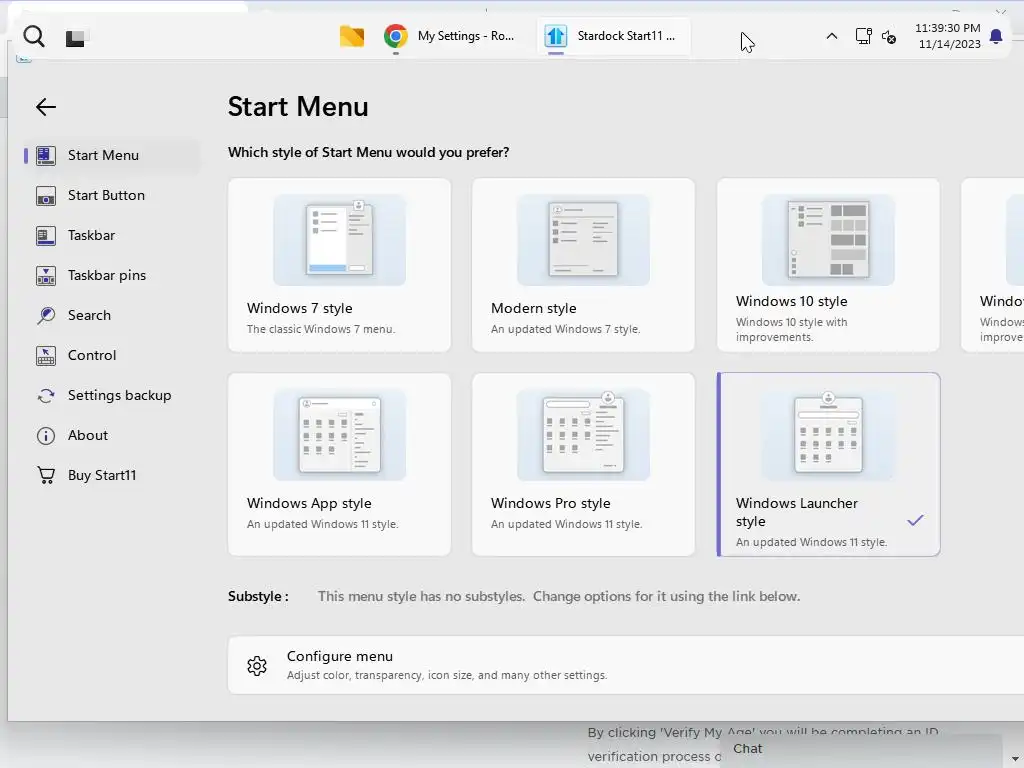
Task: Click the Chrome icon on taskbar
Action: 396,36
